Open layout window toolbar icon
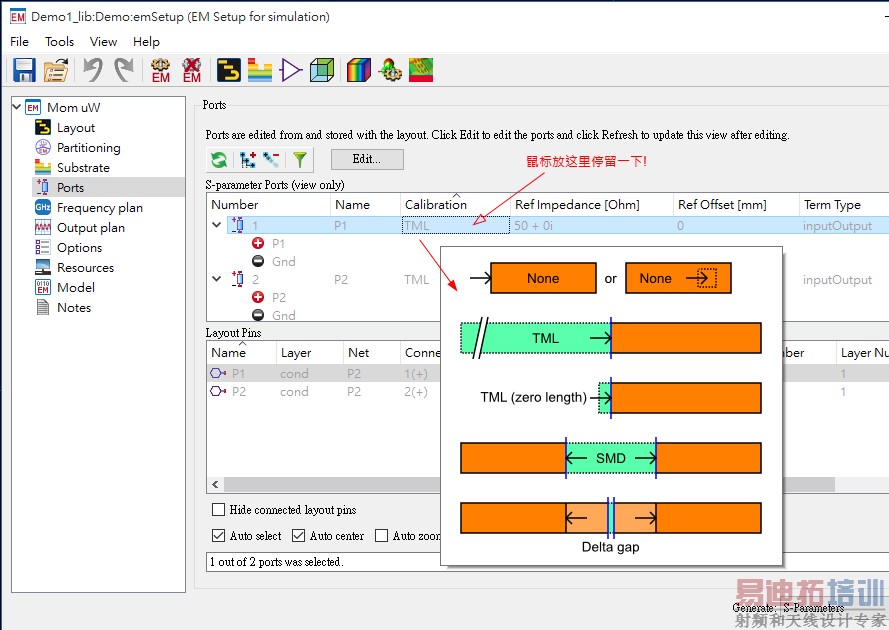This screenshot has width=889, height=630. [228, 70]
